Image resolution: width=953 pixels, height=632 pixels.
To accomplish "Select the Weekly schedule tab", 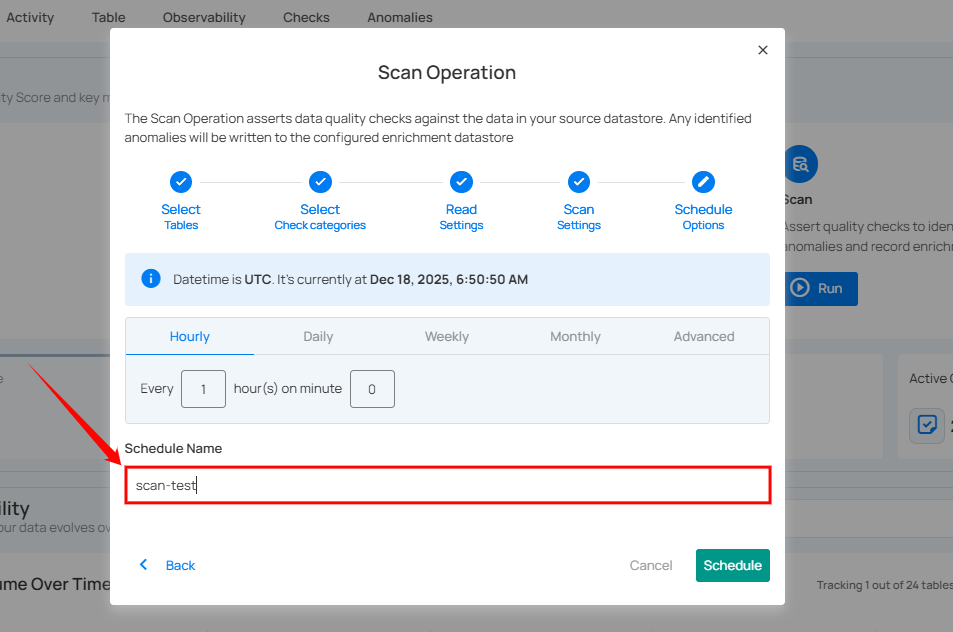I will 447,337.
